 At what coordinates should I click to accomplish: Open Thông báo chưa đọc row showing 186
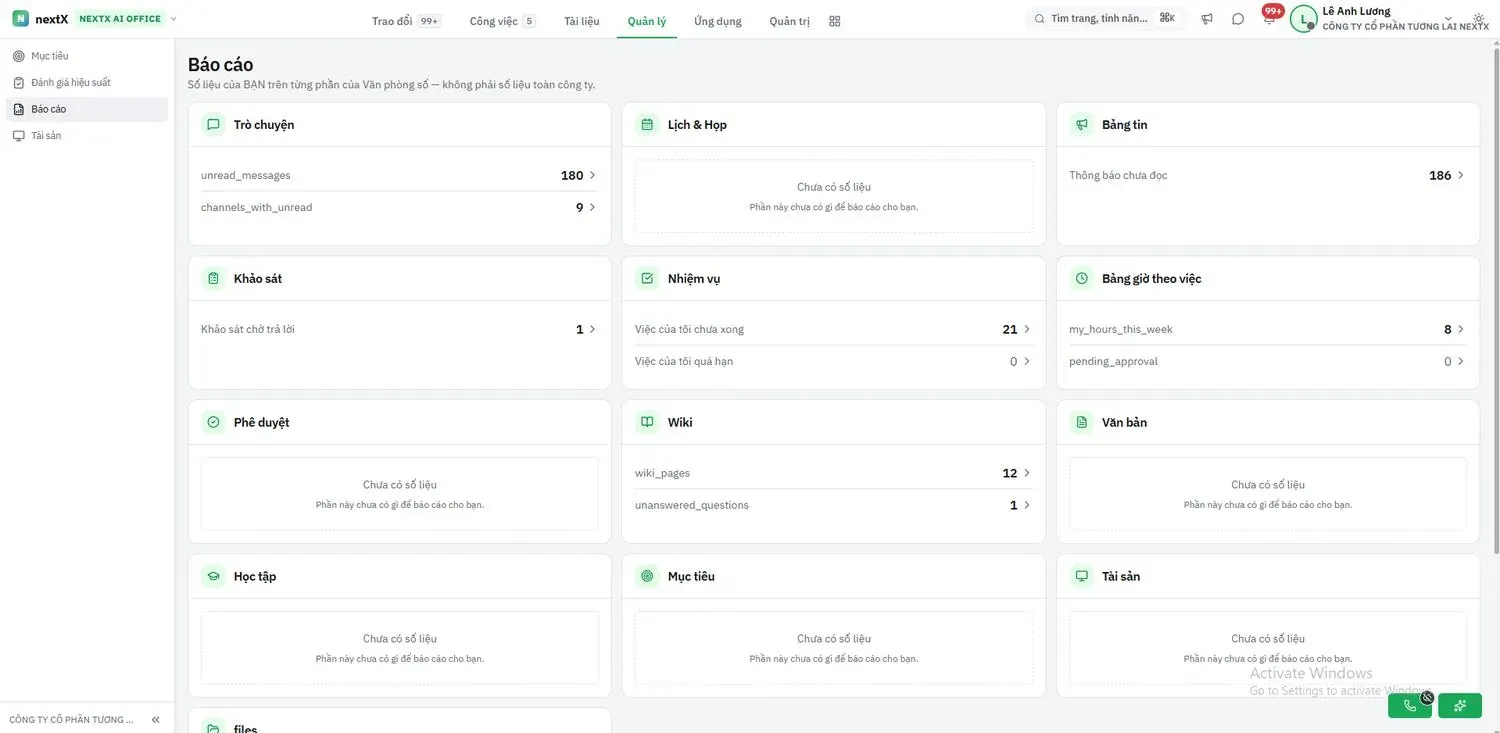click(x=1267, y=175)
